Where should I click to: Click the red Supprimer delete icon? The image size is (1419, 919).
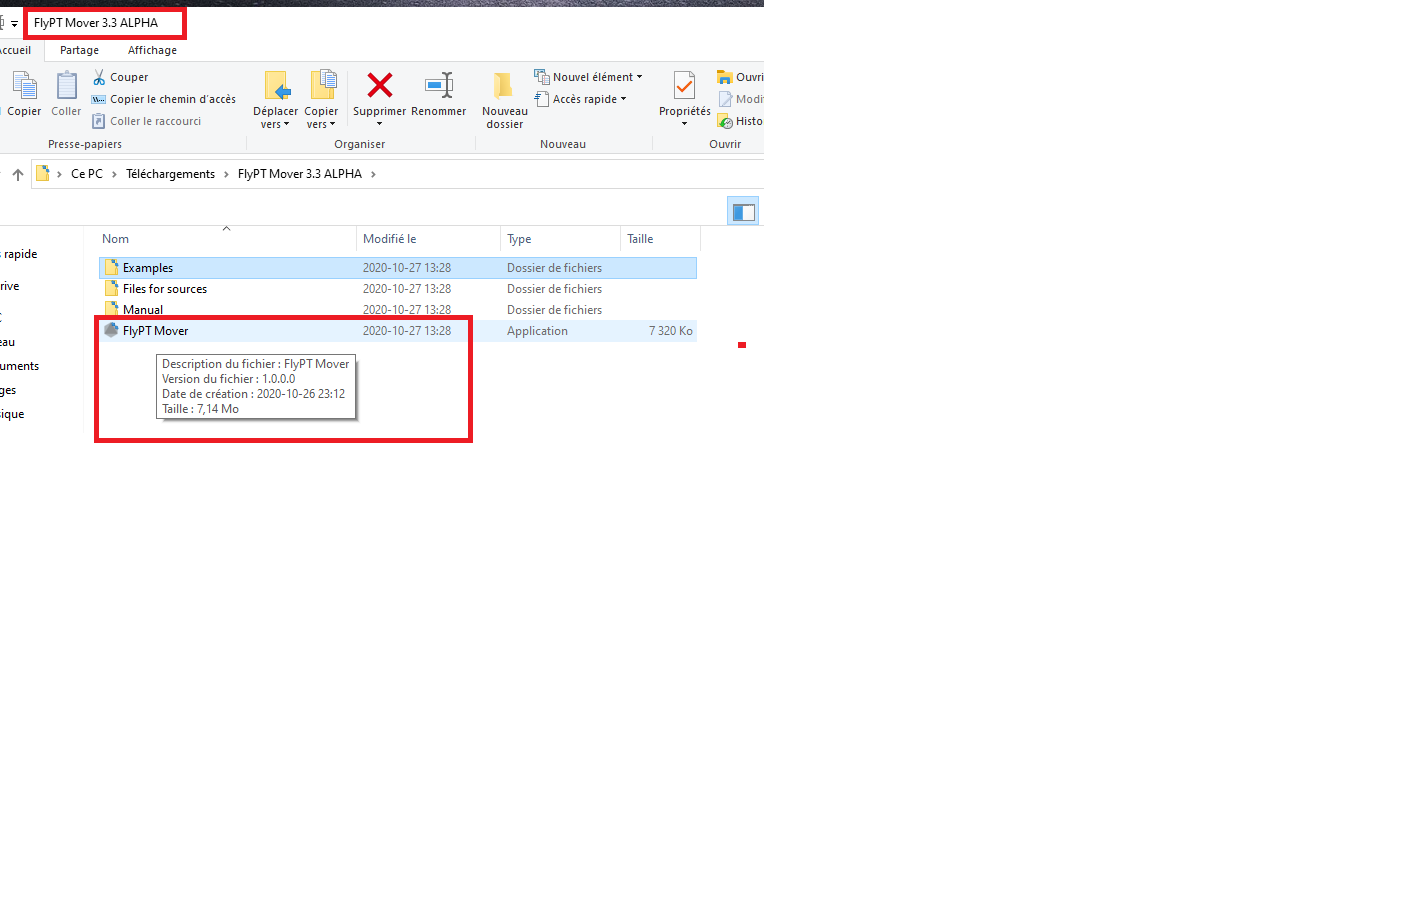tap(380, 85)
